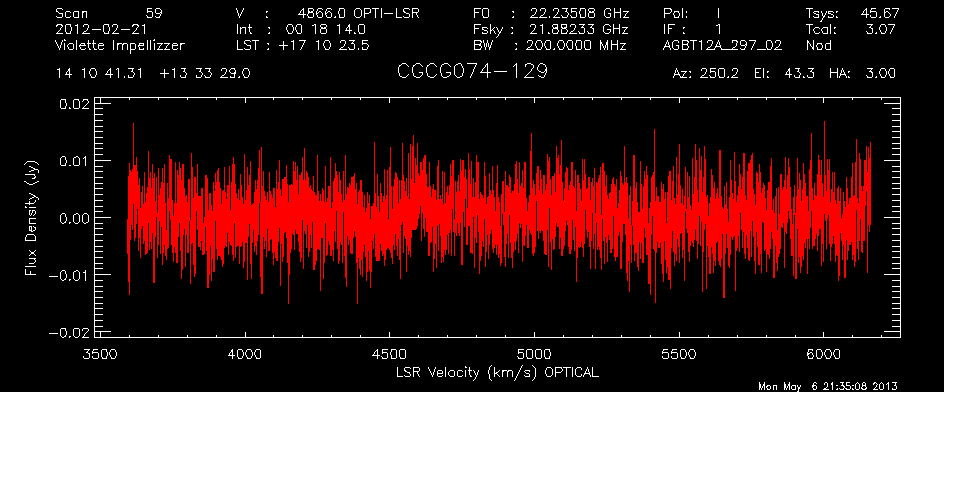962x490 pixels.
Task: Click x-axis tick label 6000
Action: coord(823,354)
